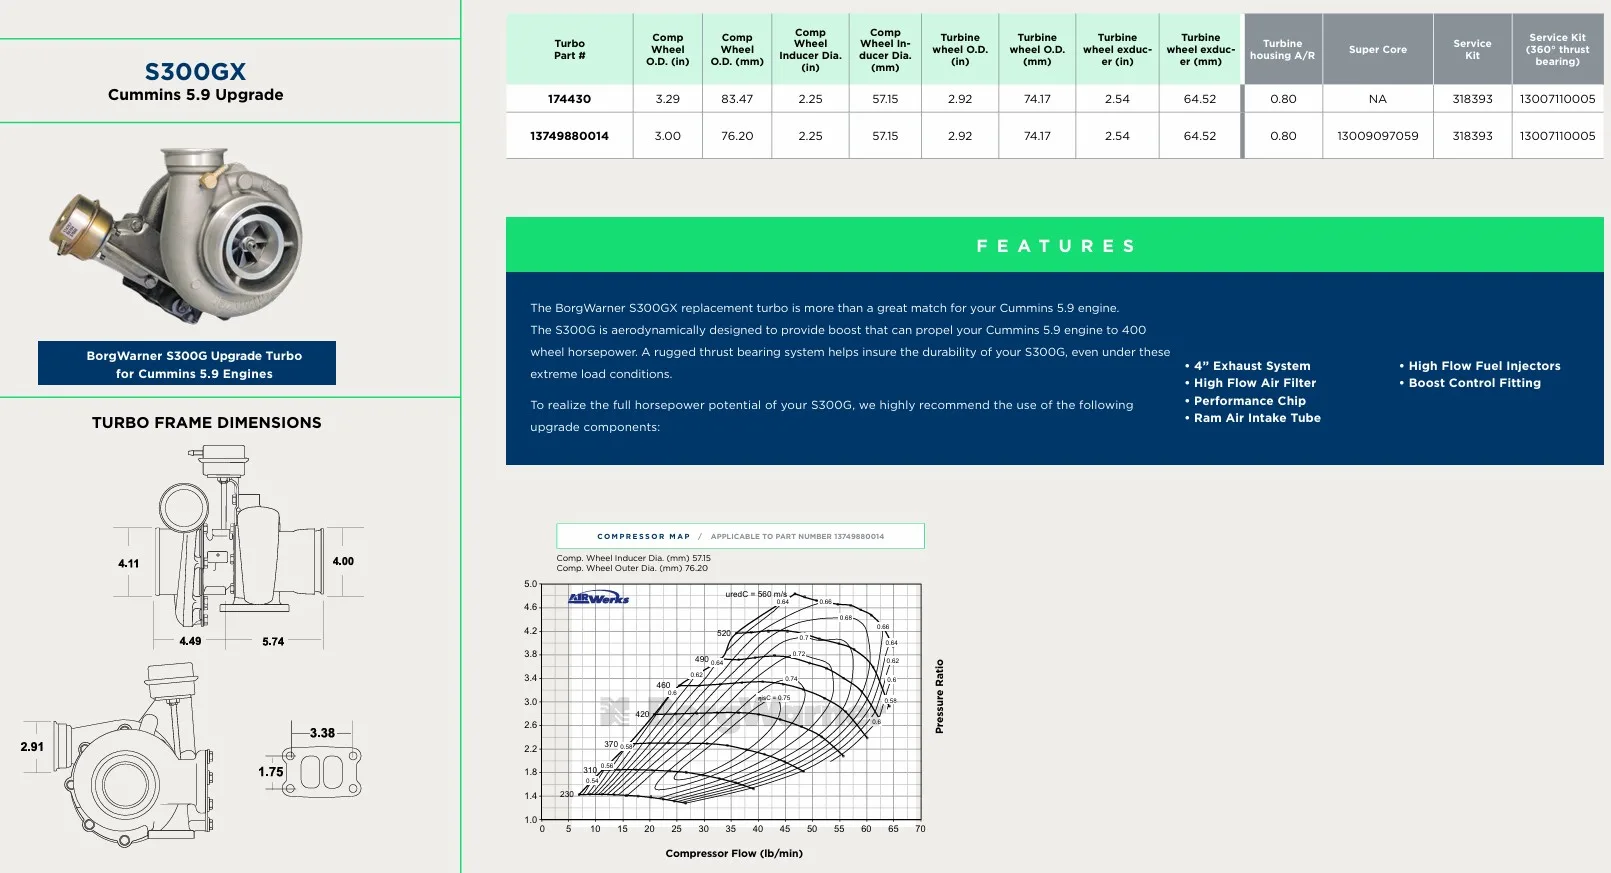
Task: Click the 3.38 flange dimension label
Action: click(322, 733)
